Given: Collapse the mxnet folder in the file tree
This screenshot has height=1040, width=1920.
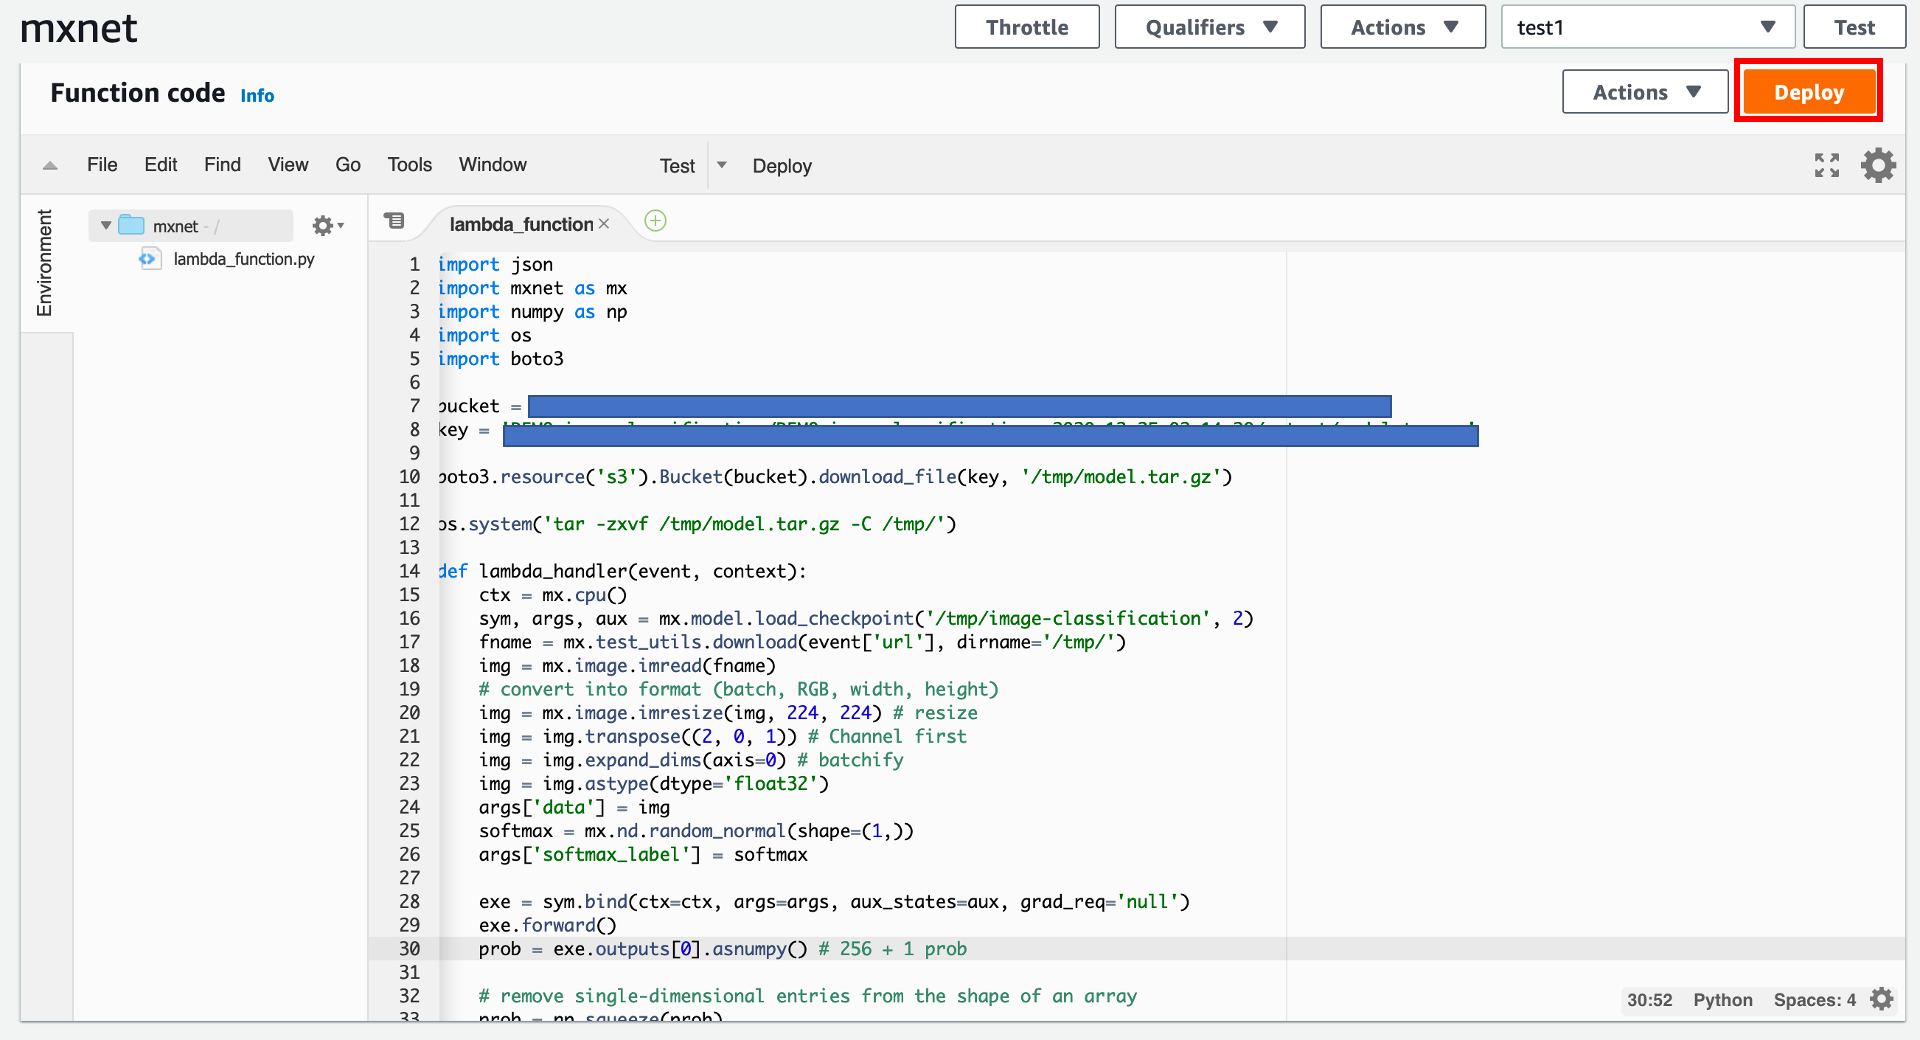Looking at the screenshot, I should click(104, 225).
